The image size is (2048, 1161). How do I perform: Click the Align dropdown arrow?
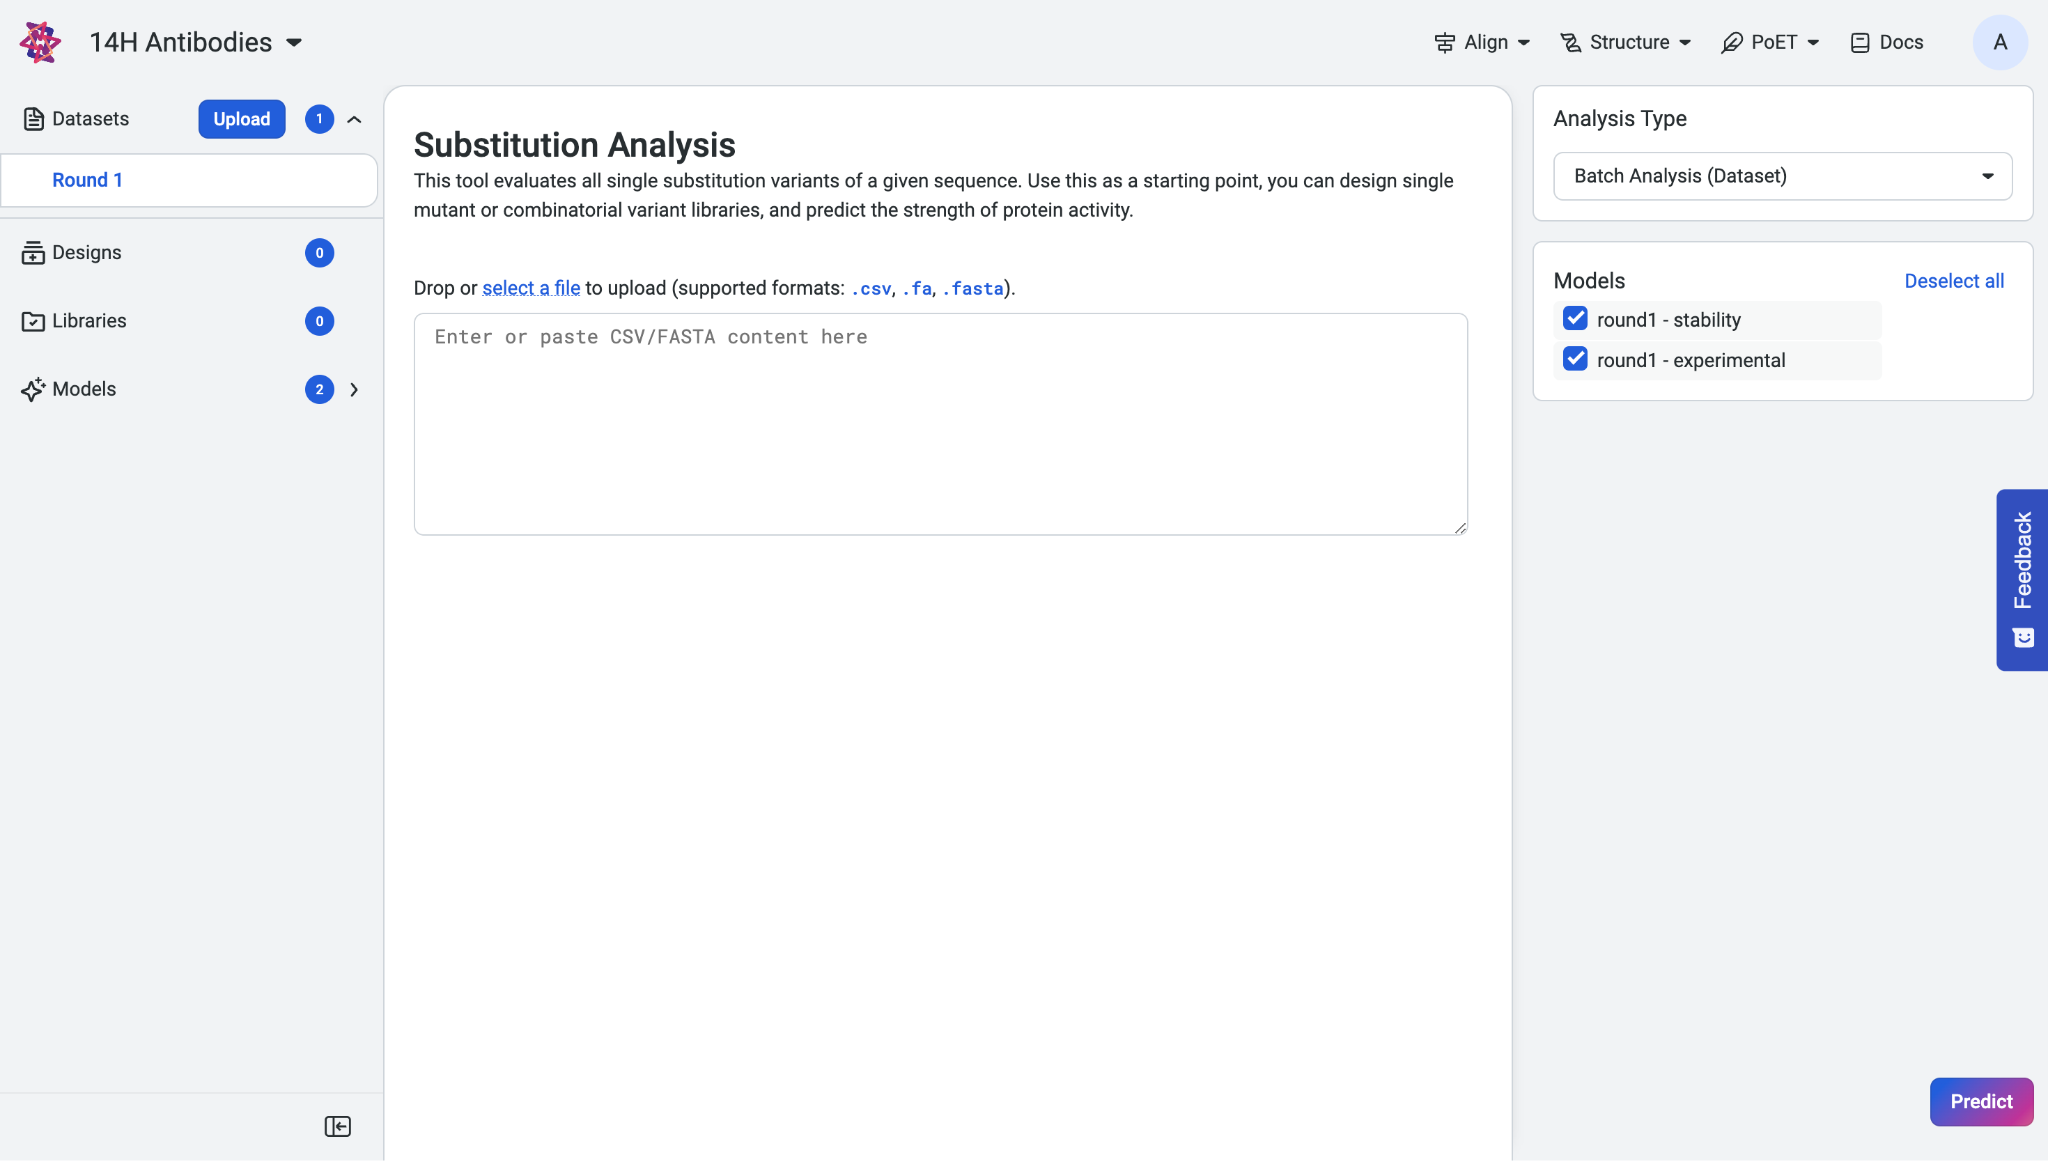(x=1523, y=43)
